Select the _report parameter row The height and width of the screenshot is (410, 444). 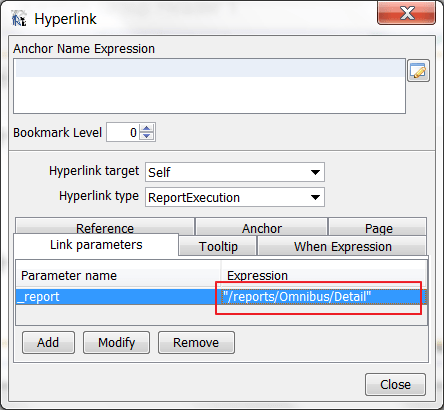coord(221,297)
